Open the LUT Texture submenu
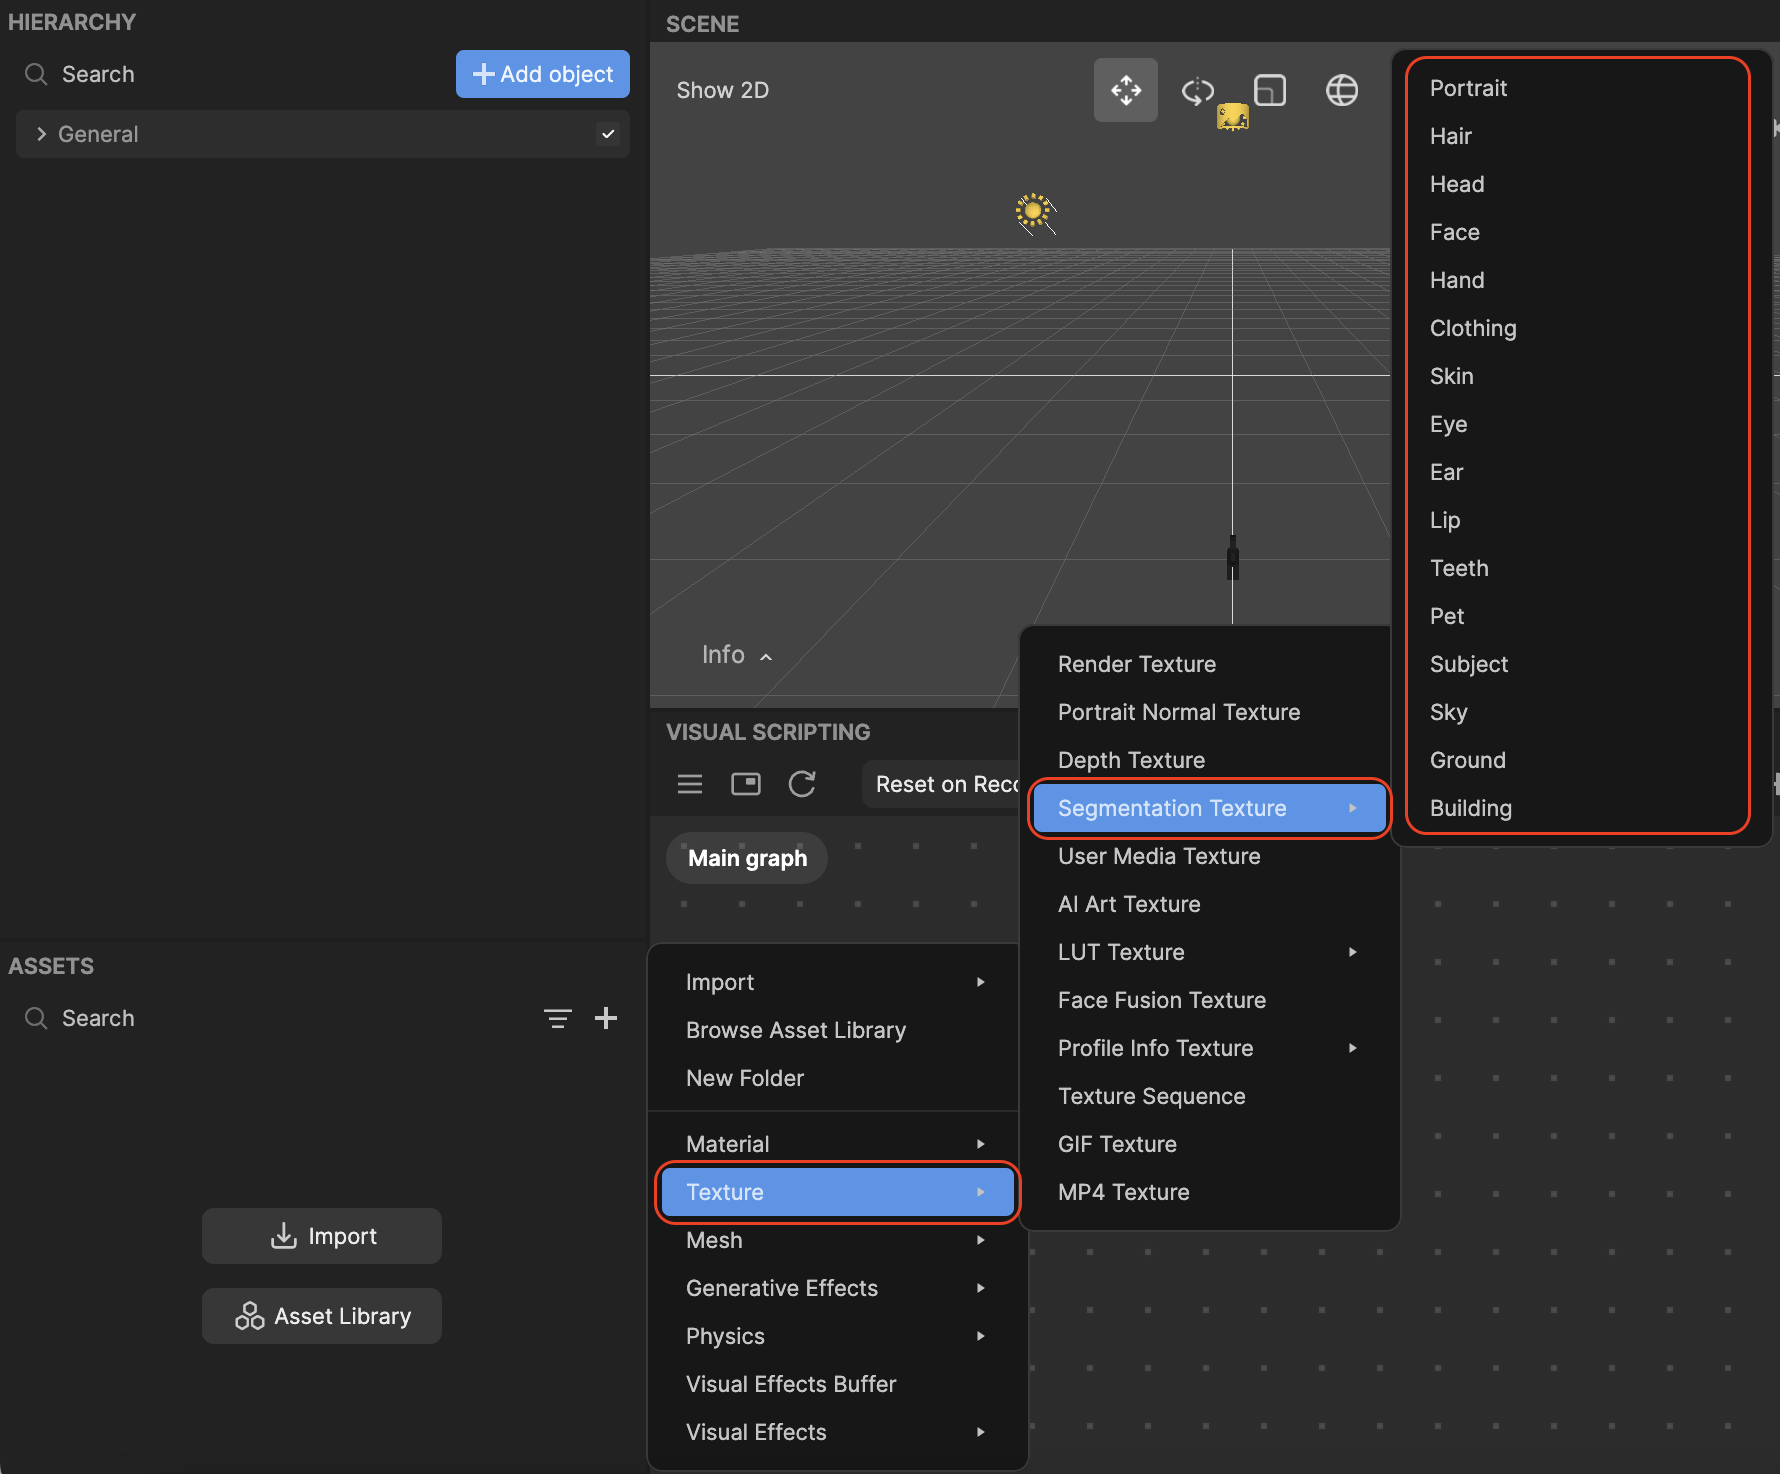Viewport: 1780px width, 1474px height. (x=1209, y=952)
